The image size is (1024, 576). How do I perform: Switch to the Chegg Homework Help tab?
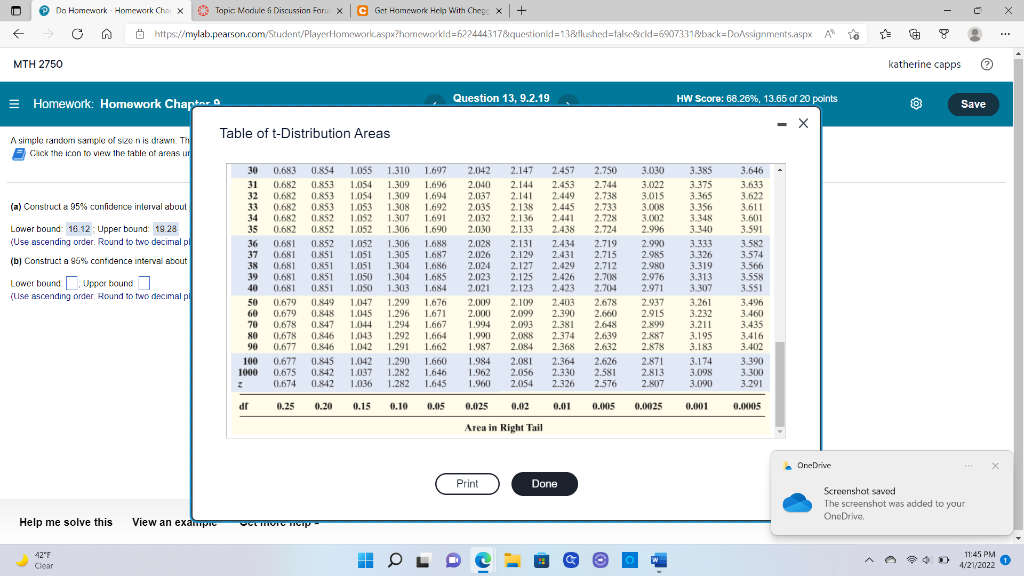click(x=430, y=10)
